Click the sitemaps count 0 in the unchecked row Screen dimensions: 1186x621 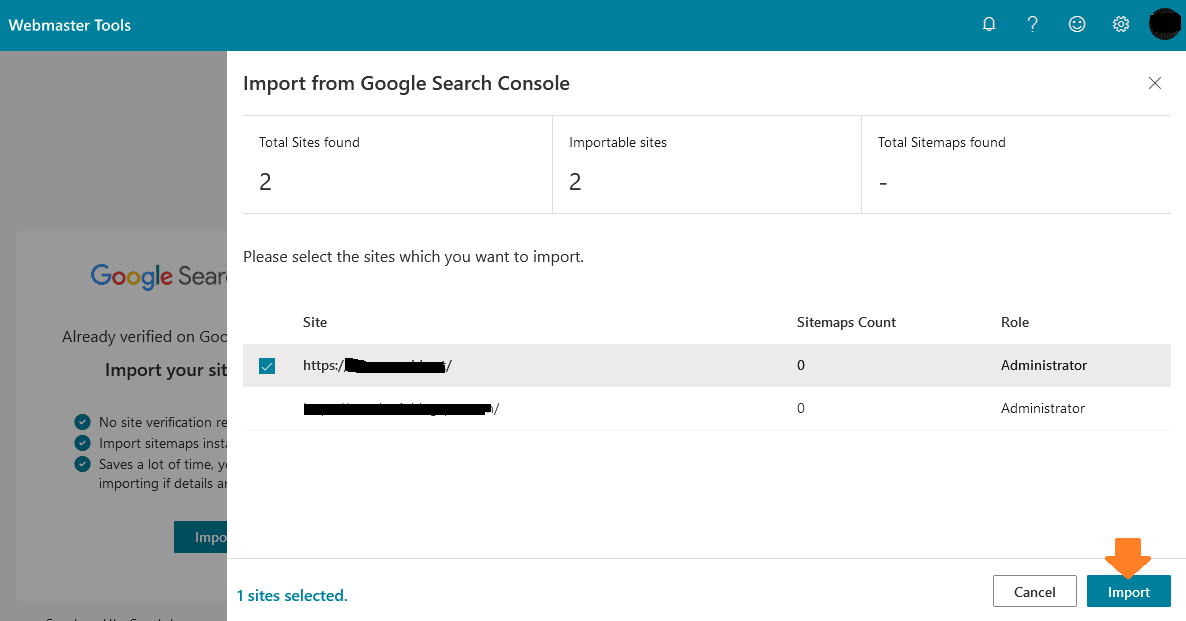(x=801, y=408)
